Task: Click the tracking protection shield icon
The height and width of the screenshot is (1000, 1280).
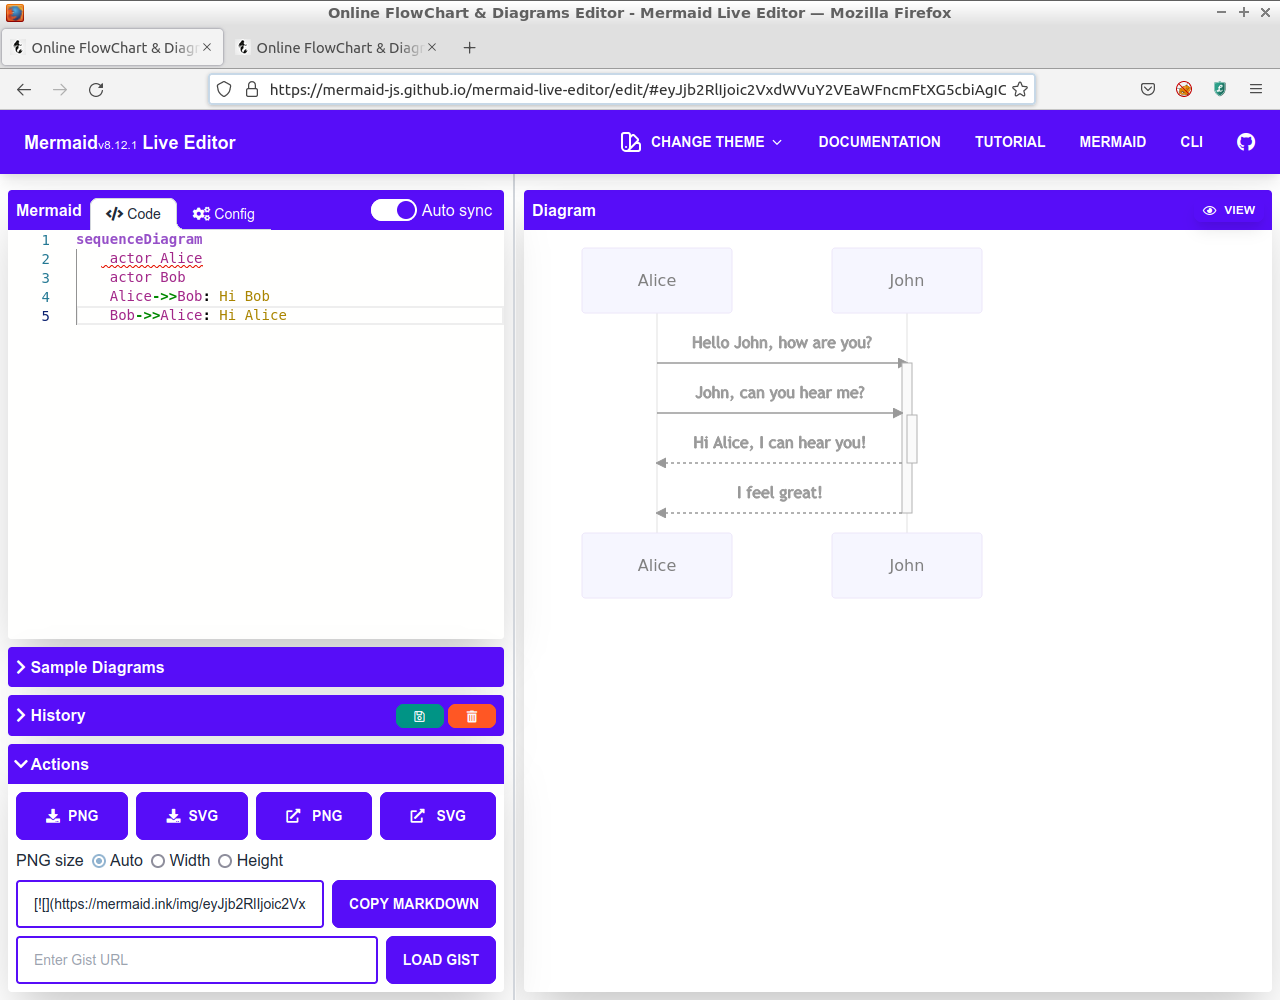Action: pyautogui.click(x=224, y=89)
